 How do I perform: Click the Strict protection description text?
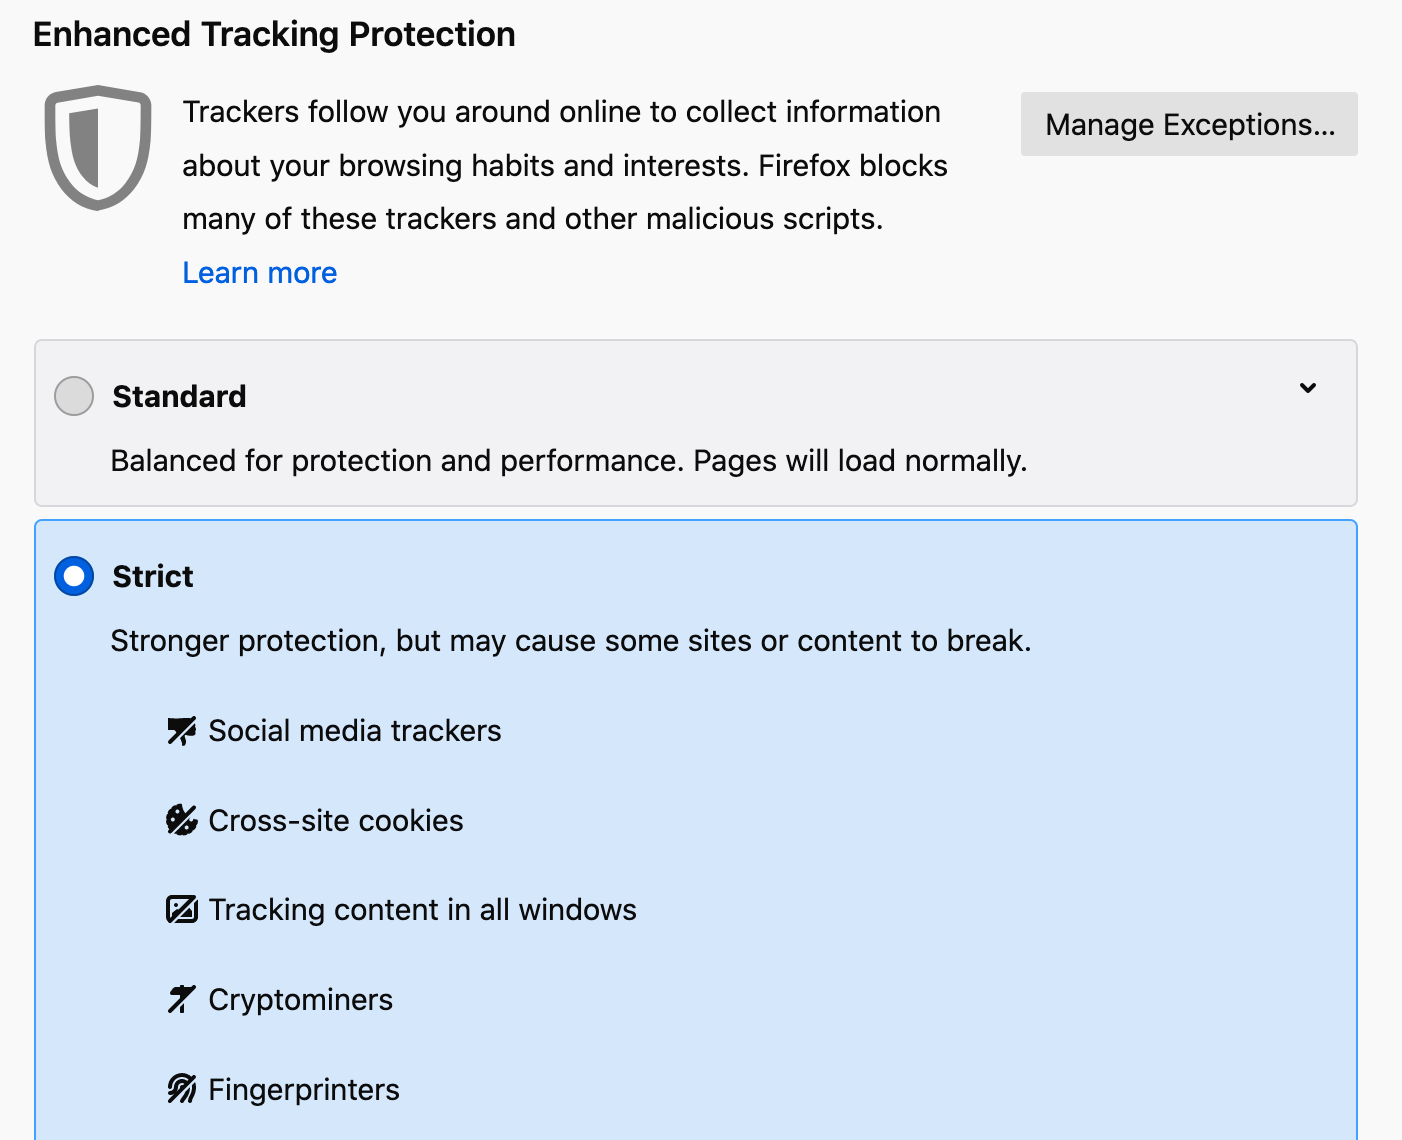coord(571,641)
